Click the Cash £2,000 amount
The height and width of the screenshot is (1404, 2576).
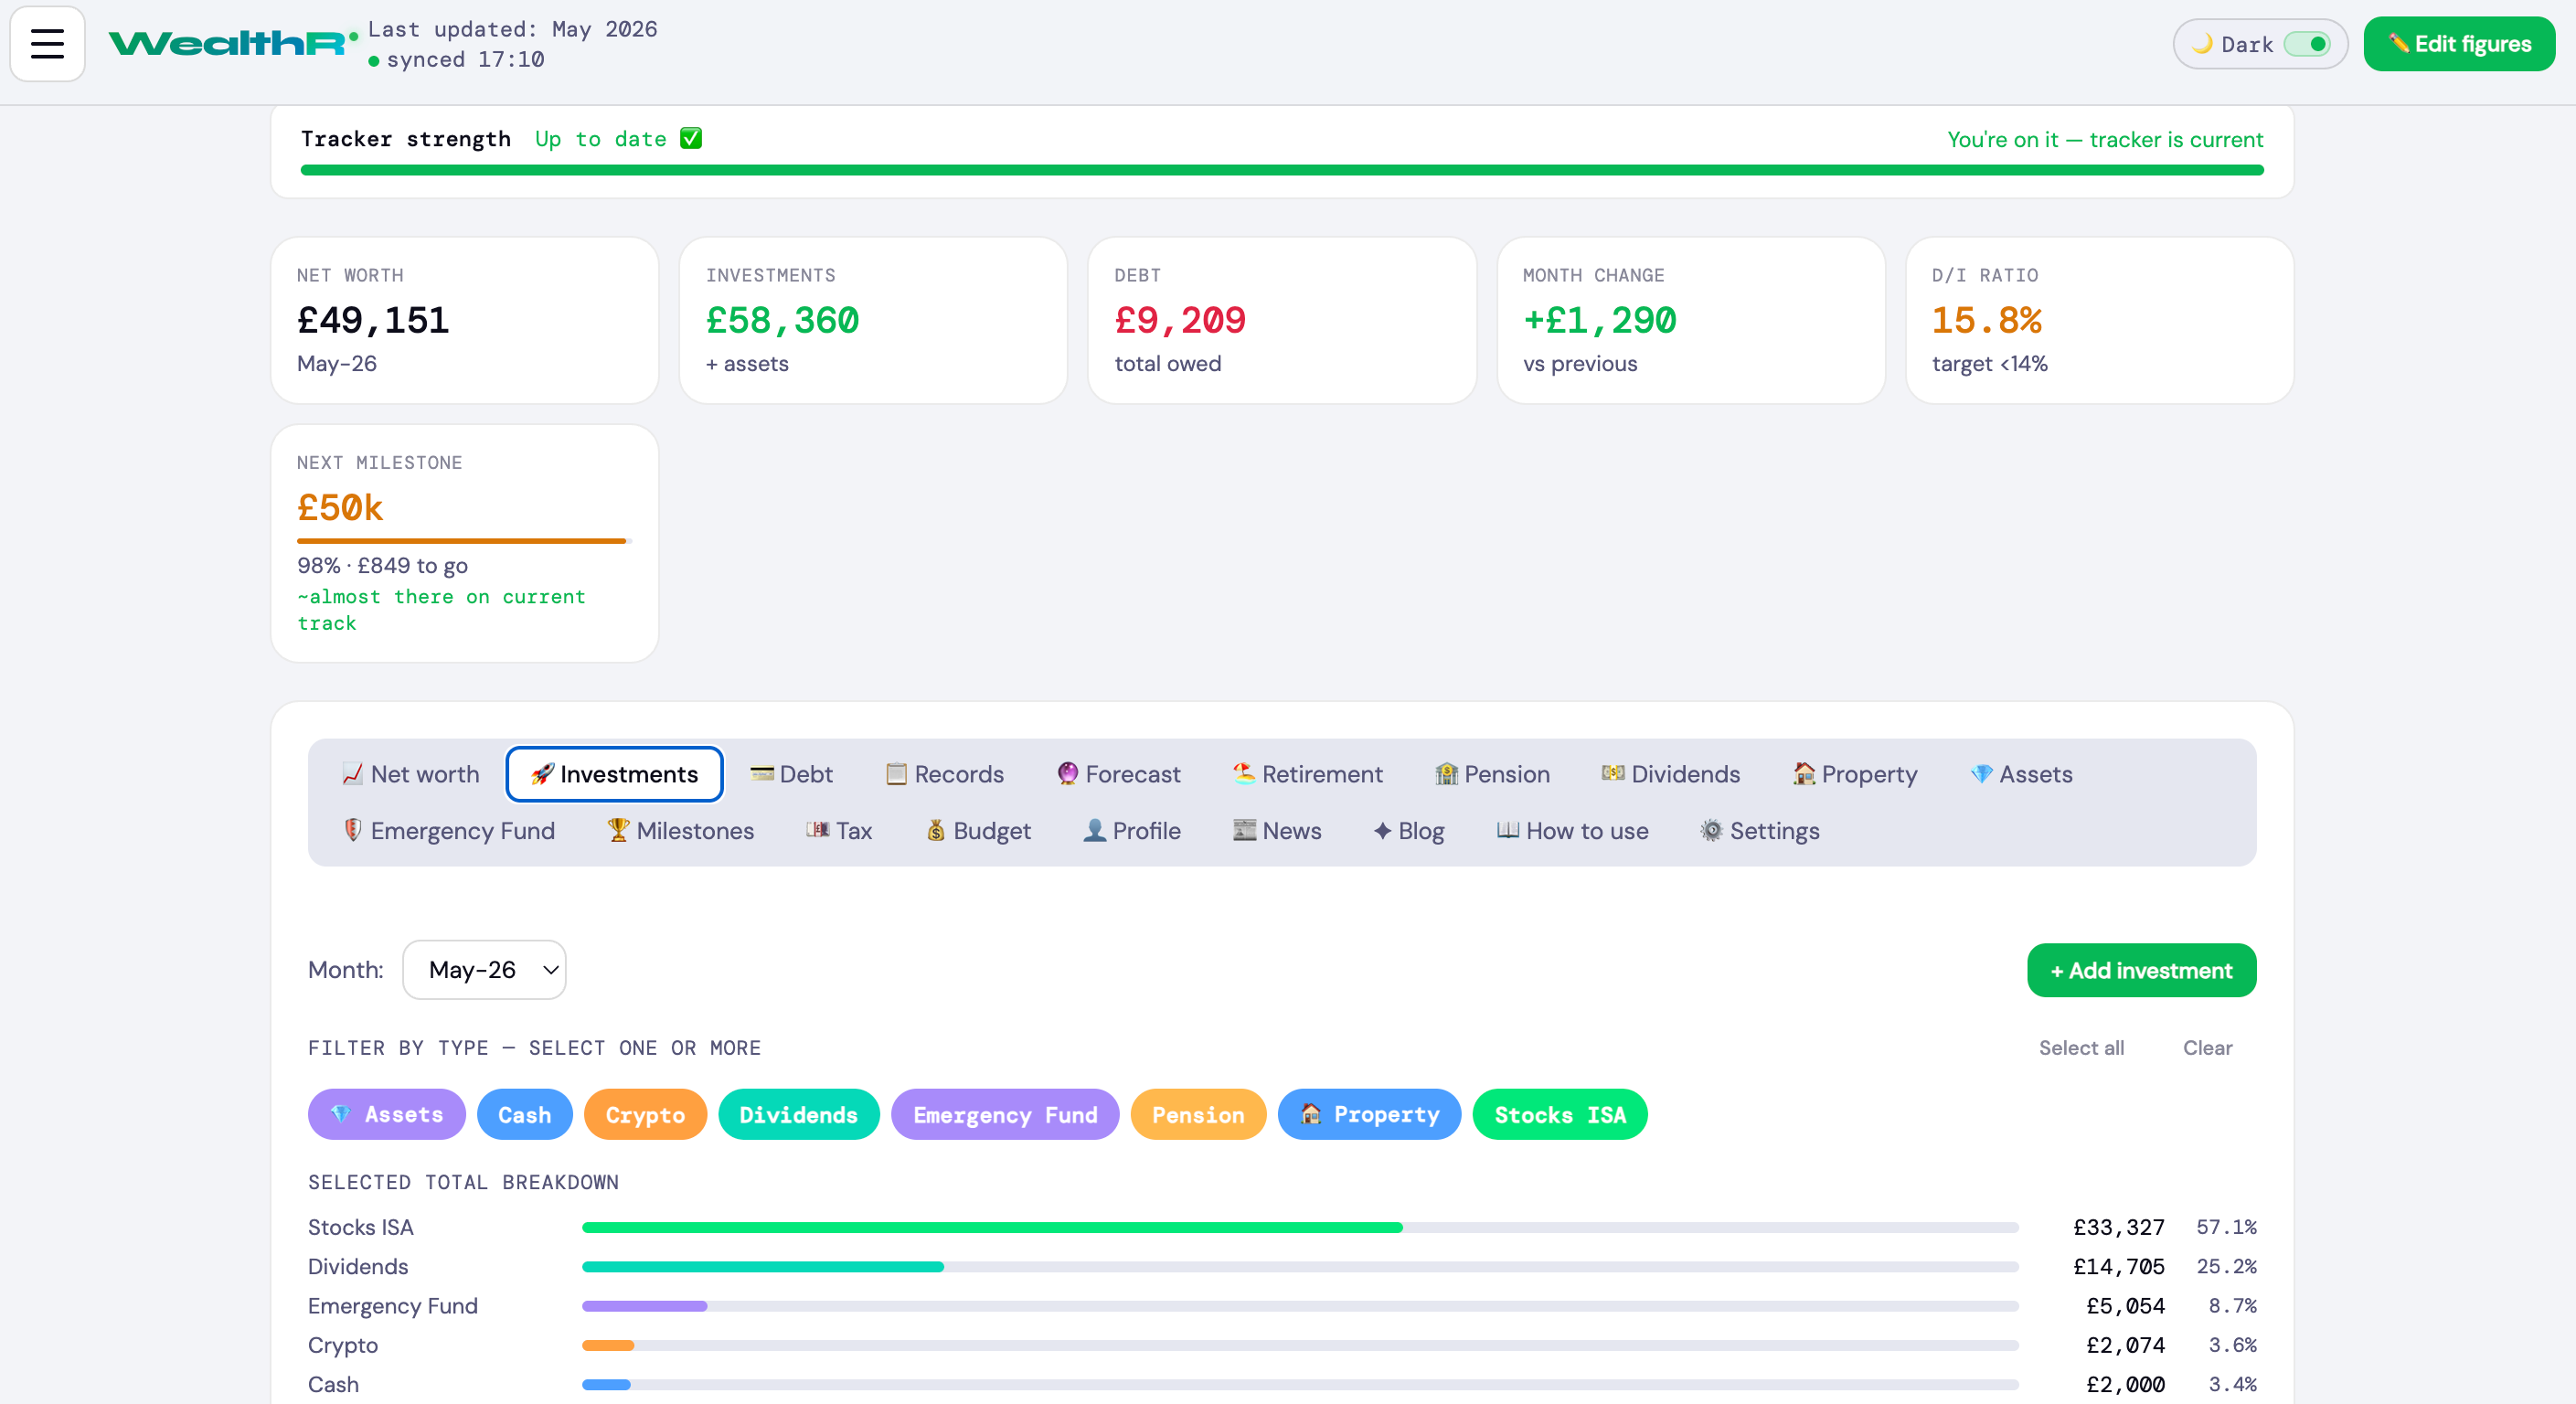[x=2125, y=1384]
